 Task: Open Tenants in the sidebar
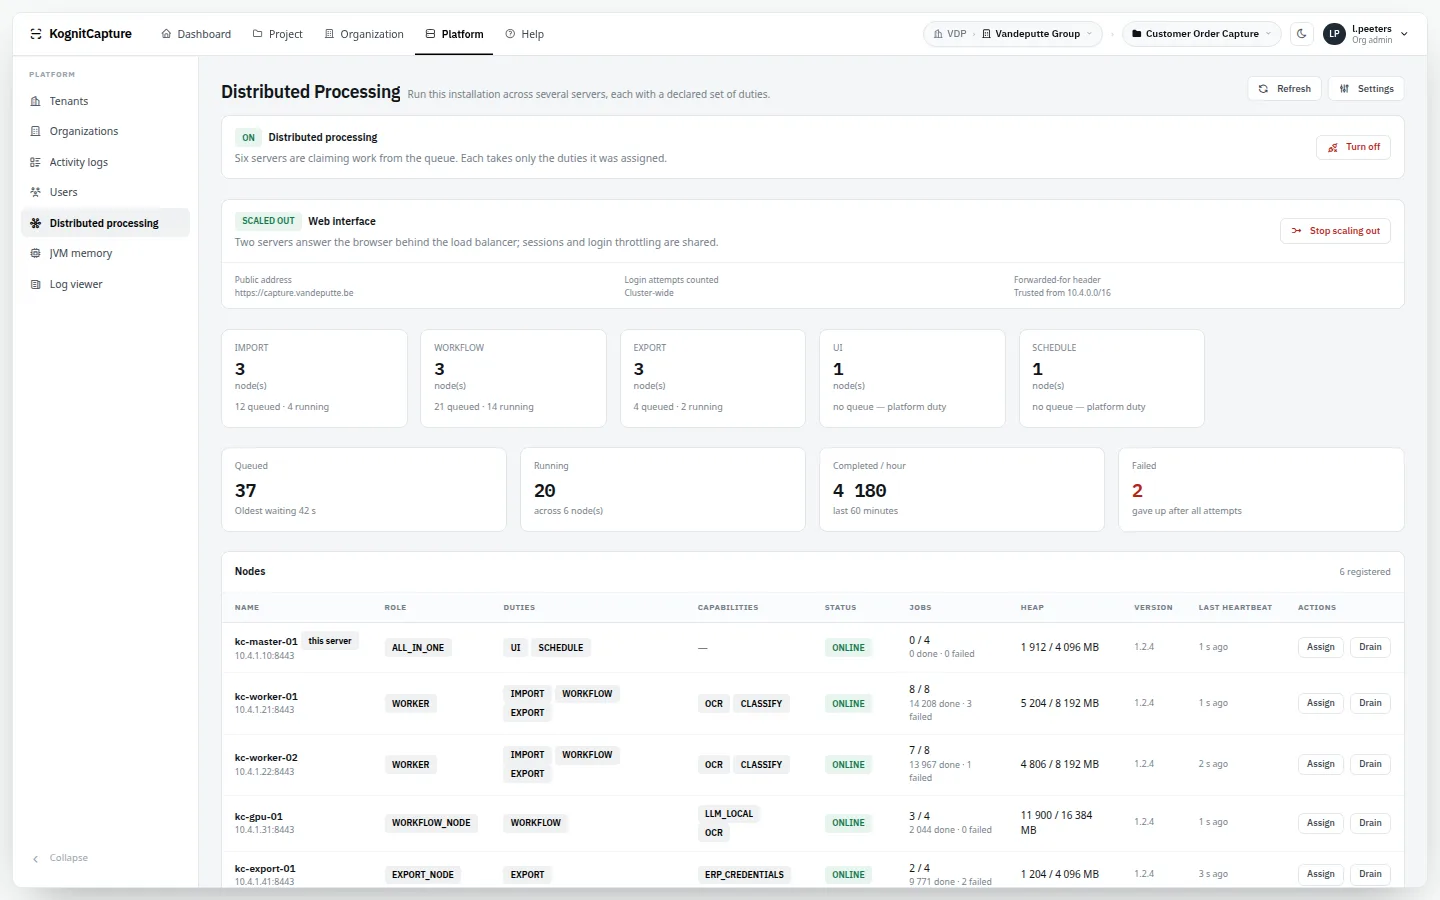[105, 101]
